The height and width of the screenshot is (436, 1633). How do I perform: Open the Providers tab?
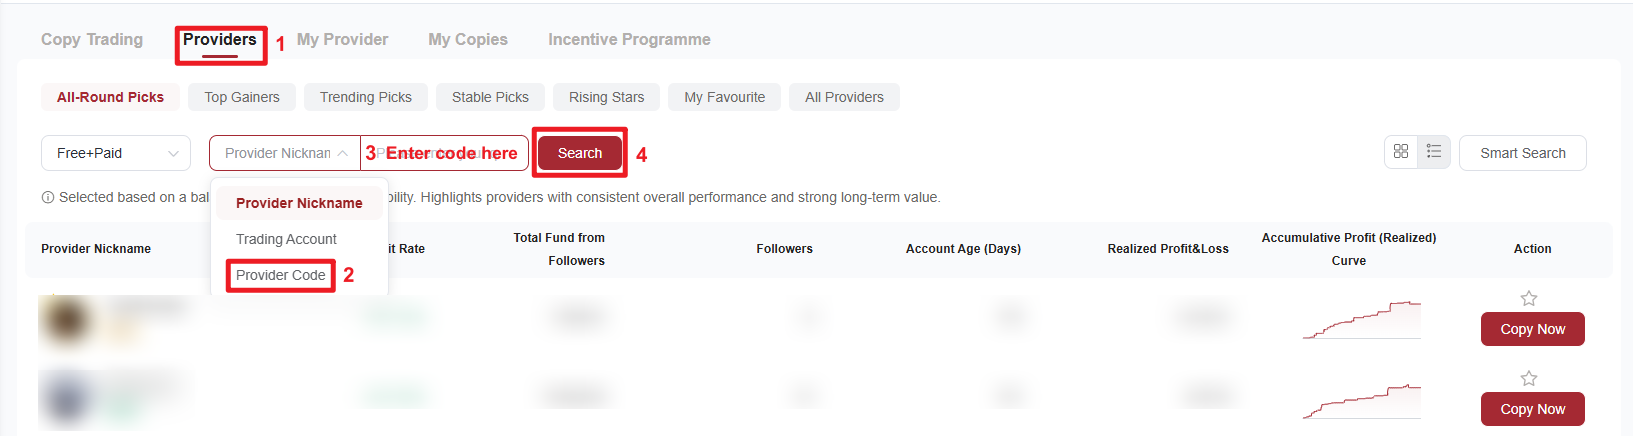[220, 40]
